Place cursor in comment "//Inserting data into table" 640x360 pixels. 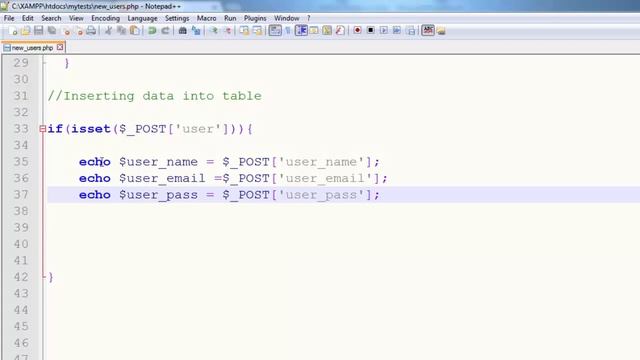(155, 96)
